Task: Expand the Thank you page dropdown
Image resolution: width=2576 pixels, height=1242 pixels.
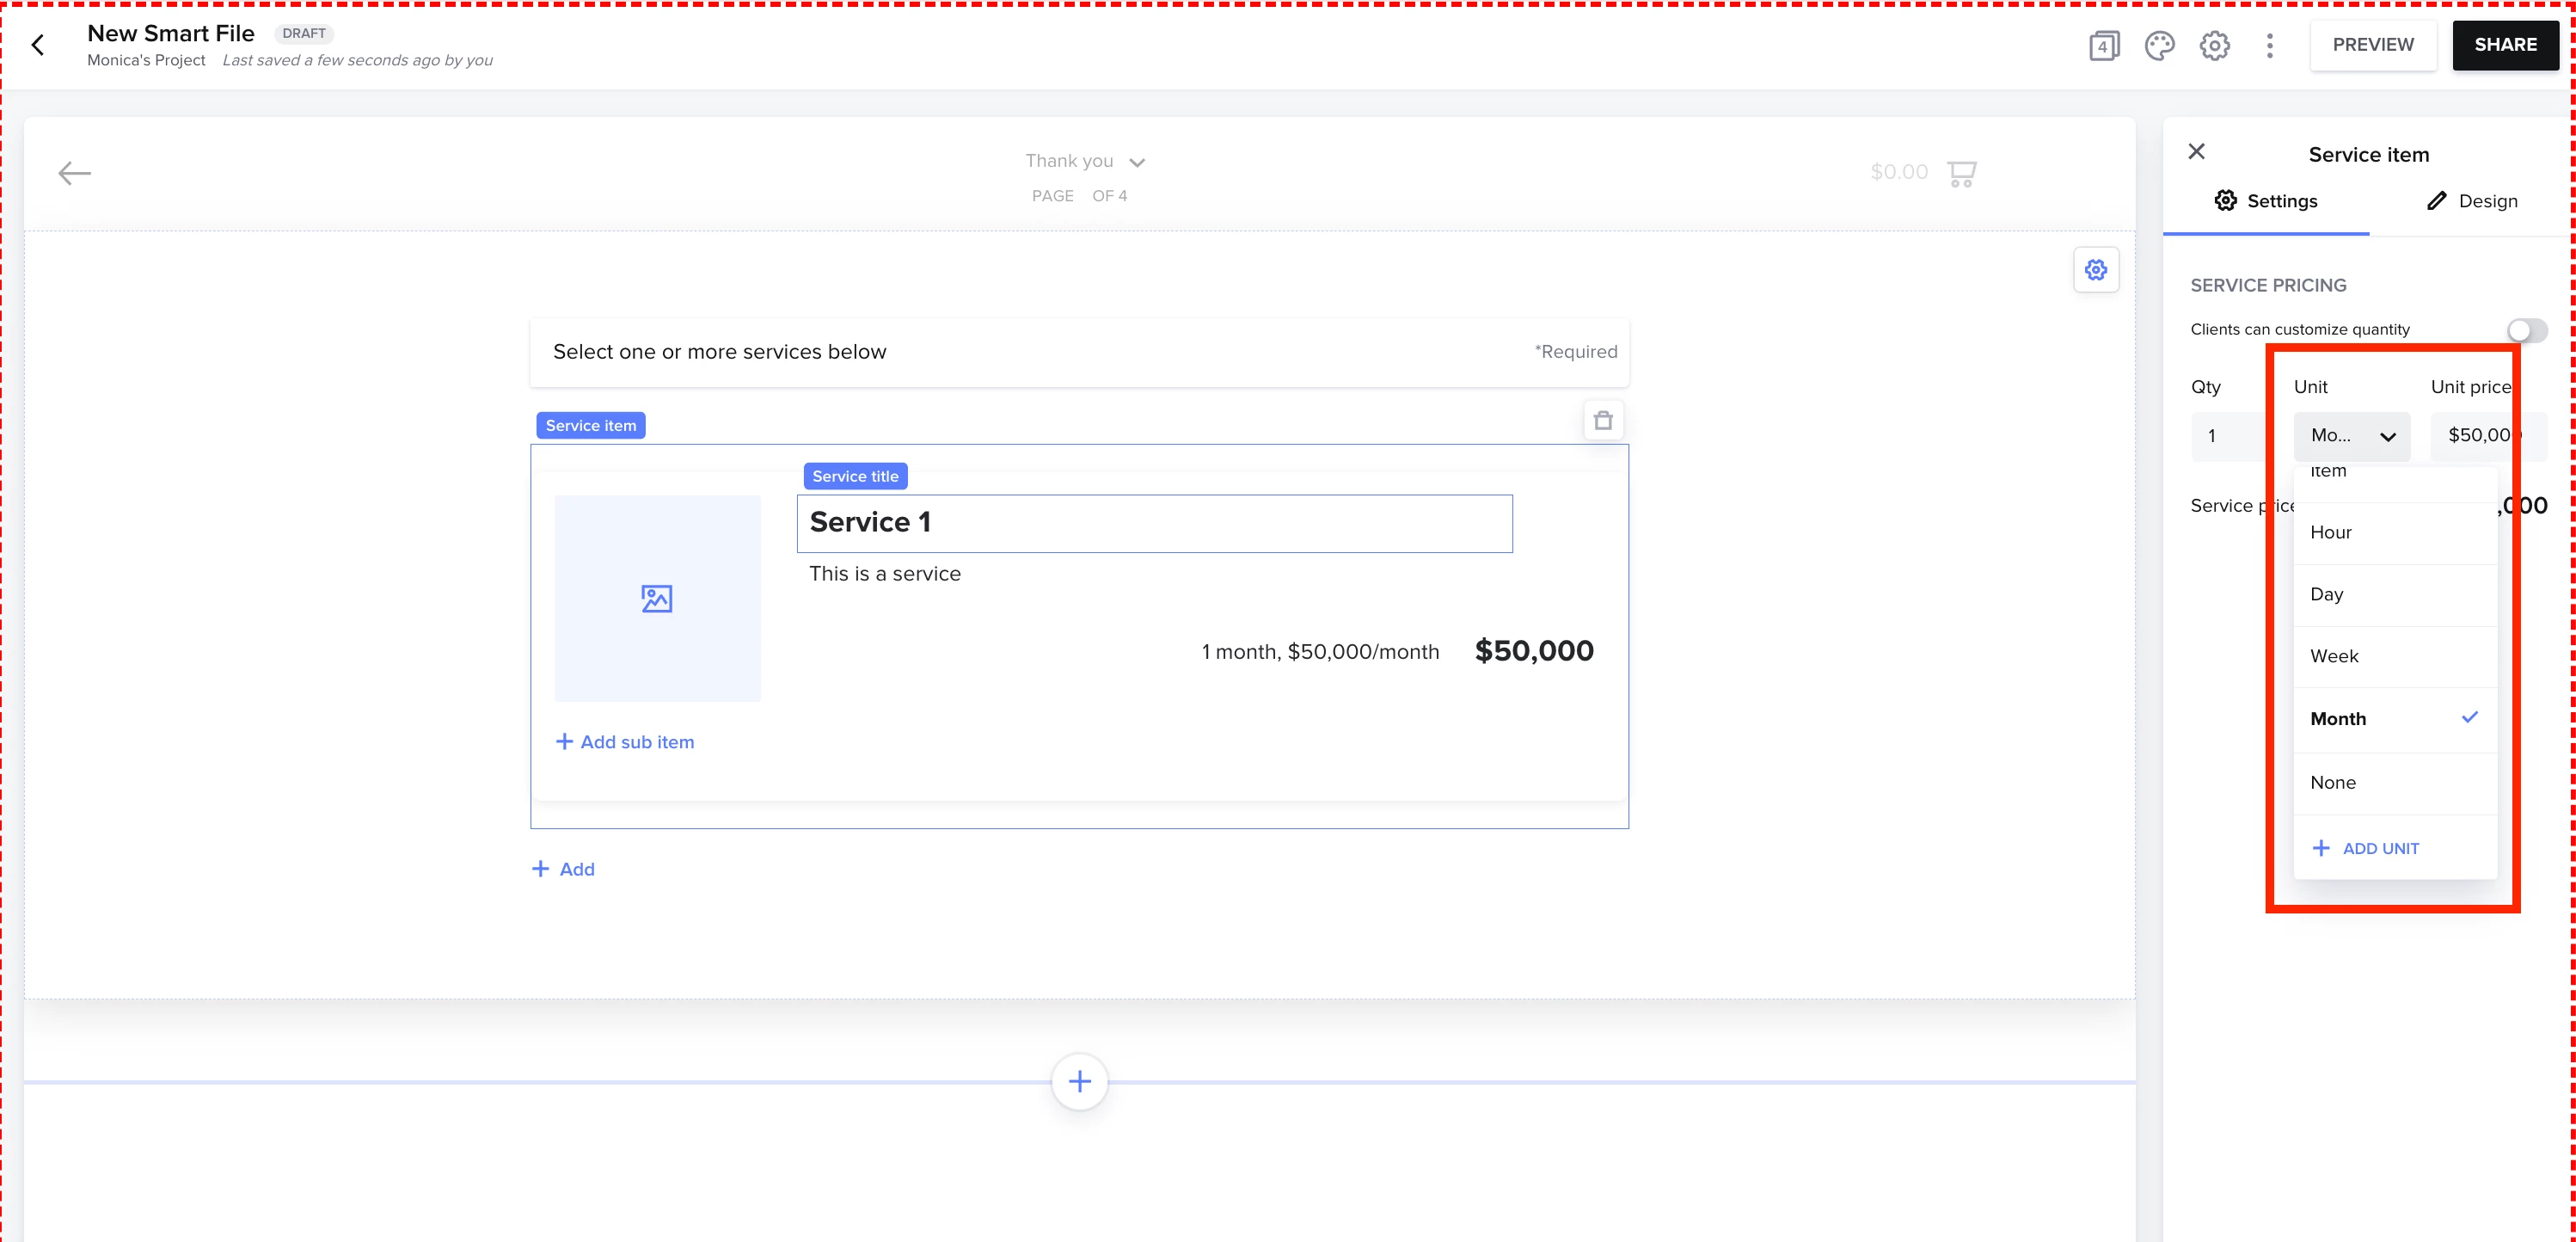Action: click(x=1136, y=162)
